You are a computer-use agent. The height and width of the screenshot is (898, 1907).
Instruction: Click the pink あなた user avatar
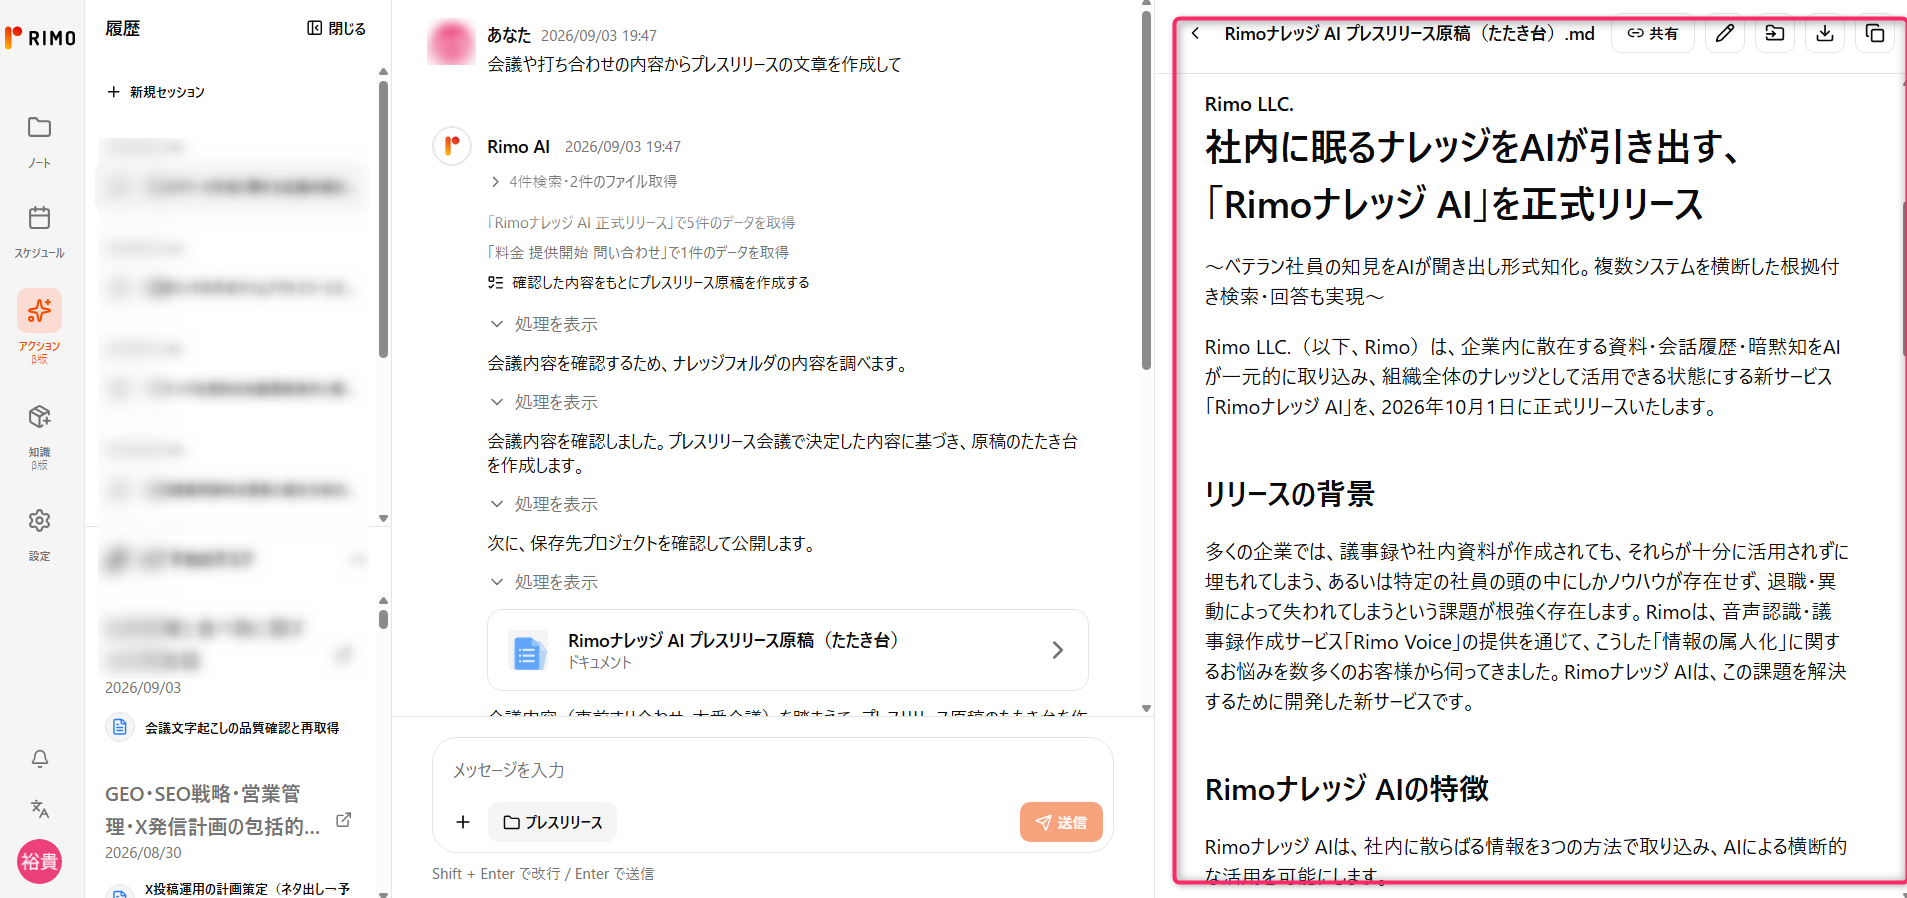pyautogui.click(x=451, y=42)
